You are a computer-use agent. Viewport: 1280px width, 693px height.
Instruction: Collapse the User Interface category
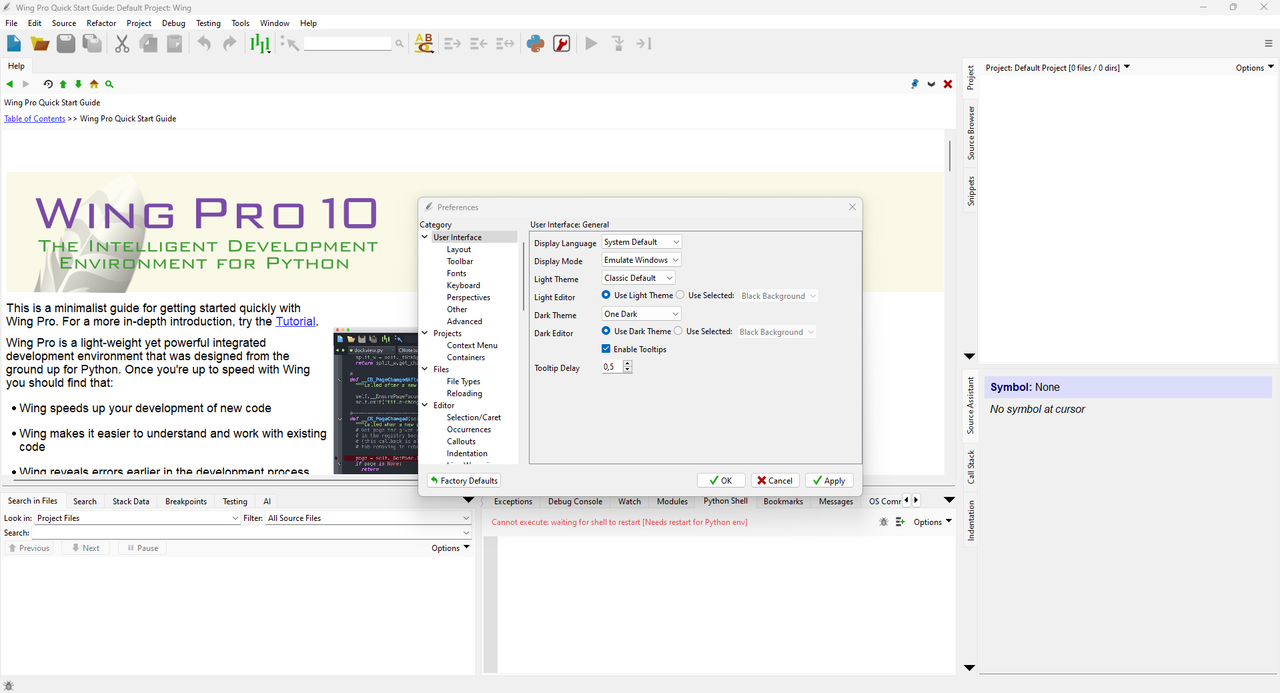[425, 237]
